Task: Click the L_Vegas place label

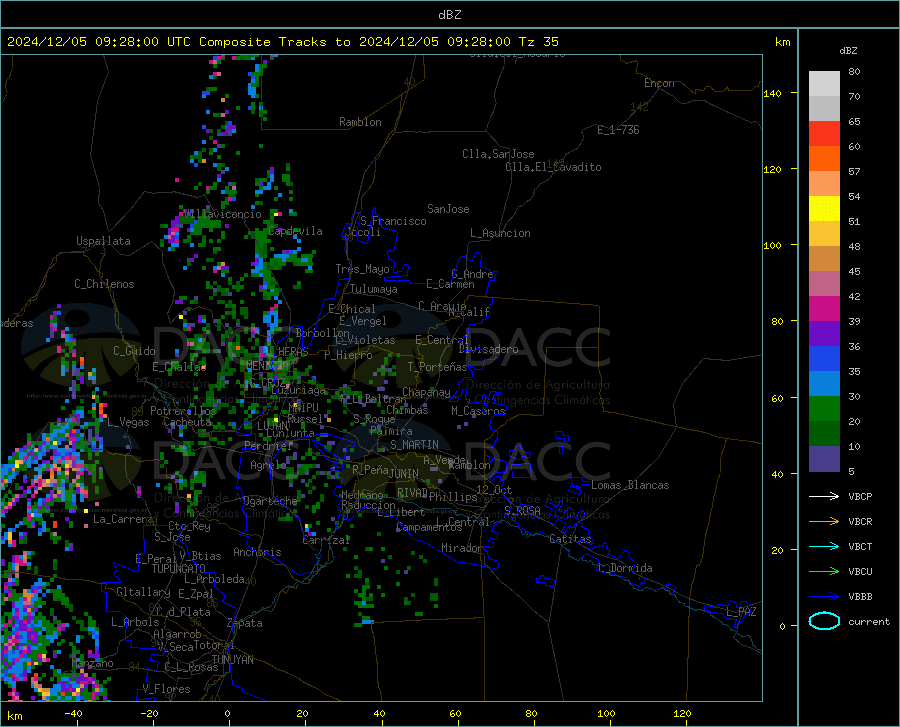Action: click(x=128, y=422)
